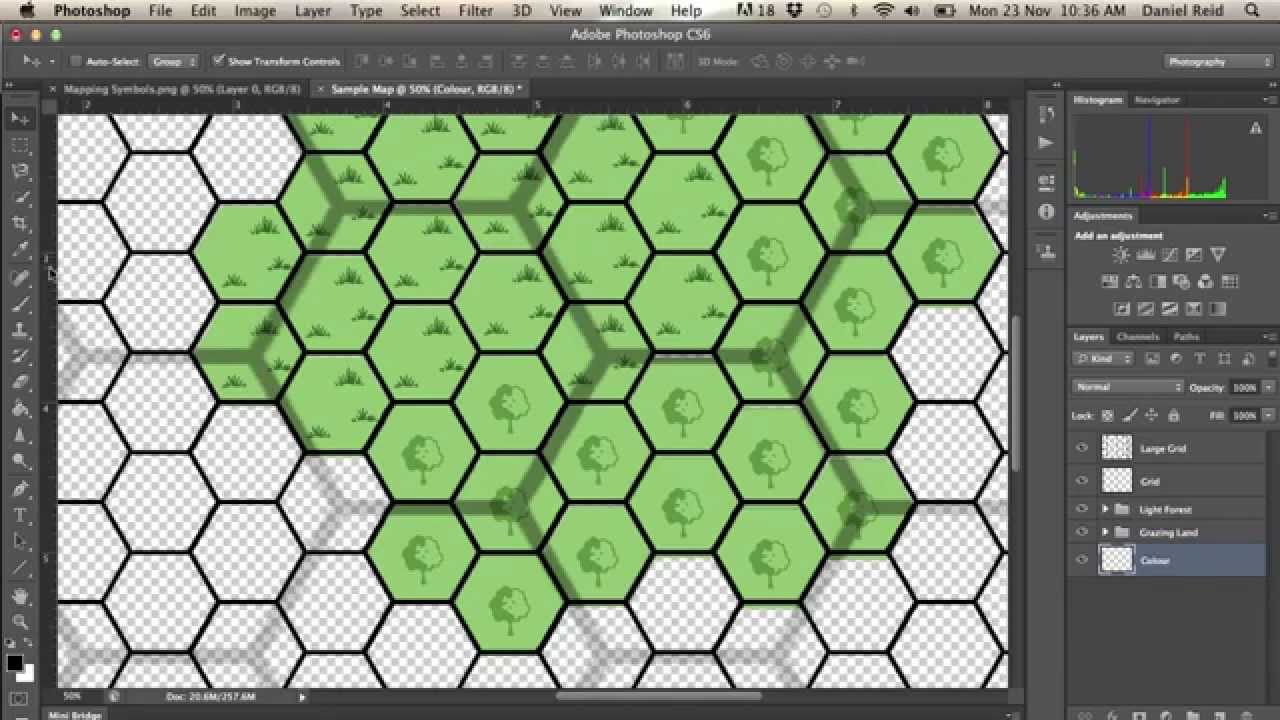Open Spotlight search in menu bar
The height and width of the screenshot is (720, 1280).
(1253, 11)
